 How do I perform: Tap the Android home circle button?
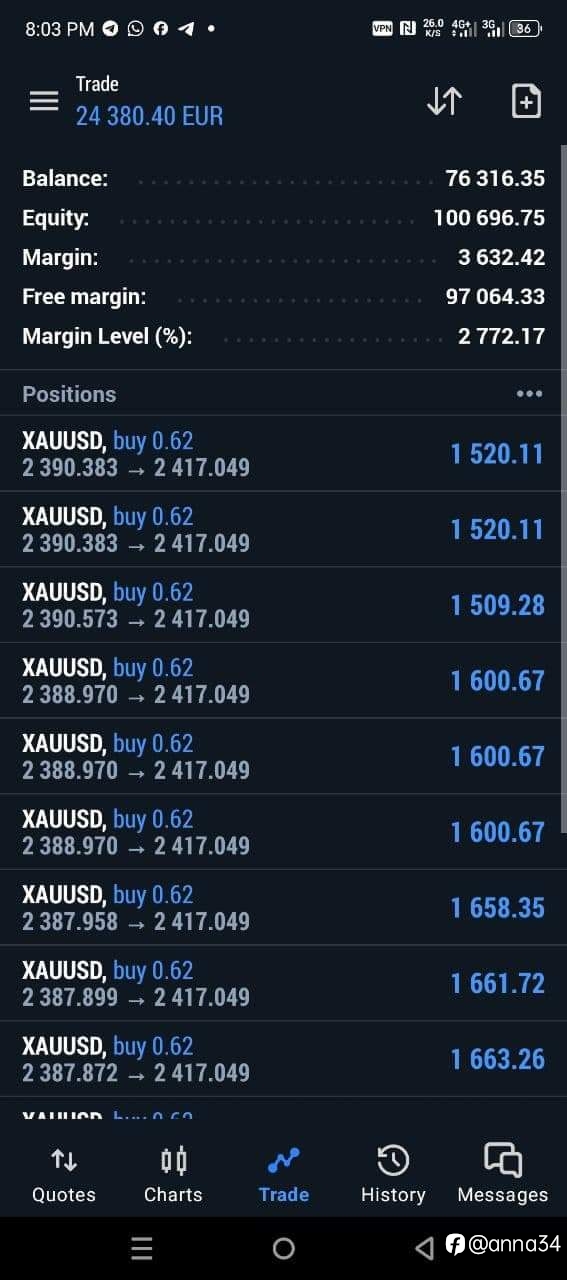pos(284,1248)
